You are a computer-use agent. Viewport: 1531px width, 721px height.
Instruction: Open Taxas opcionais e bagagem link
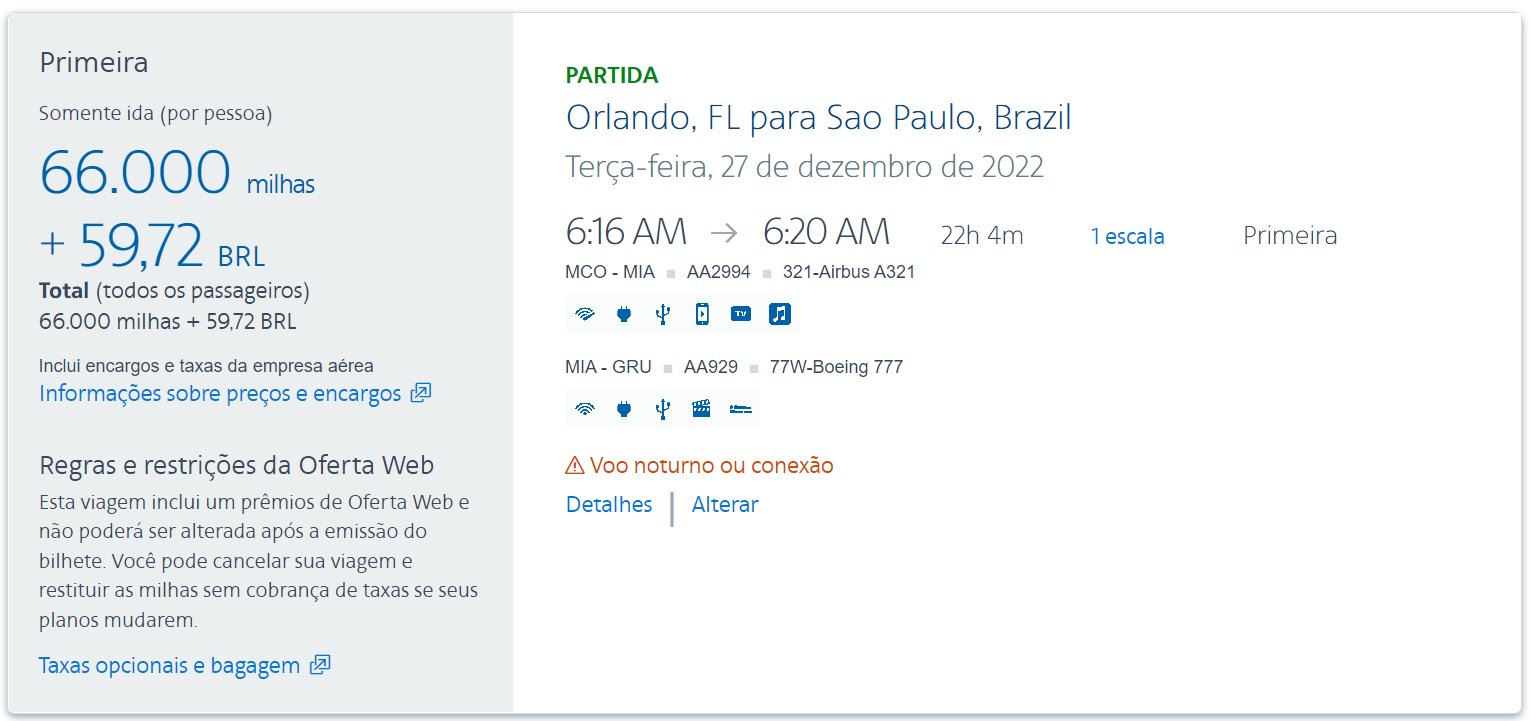pyautogui.click(x=169, y=665)
